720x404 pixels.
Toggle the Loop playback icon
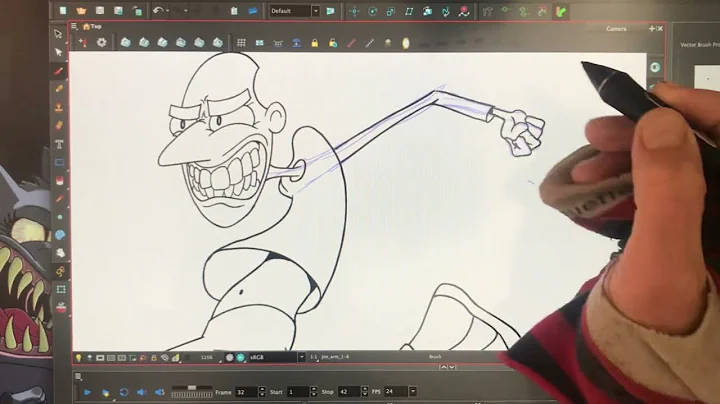click(124, 392)
